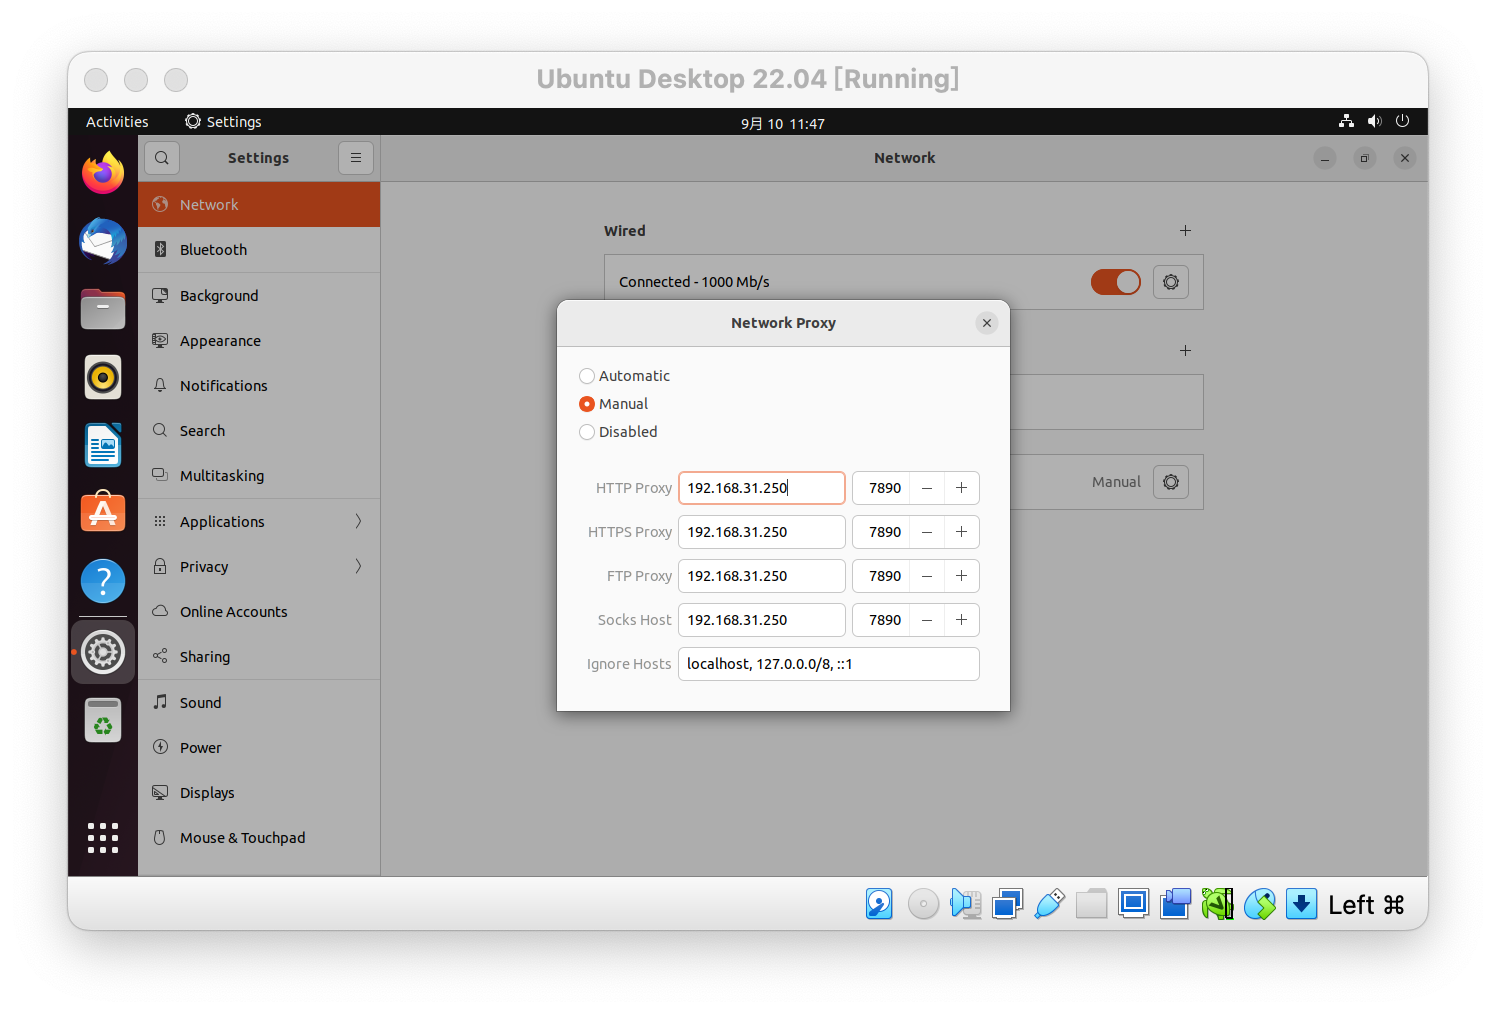The image size is (1496, 1014).
Task: Open Power settings in sidebar
Action: [x=259, y=748]
